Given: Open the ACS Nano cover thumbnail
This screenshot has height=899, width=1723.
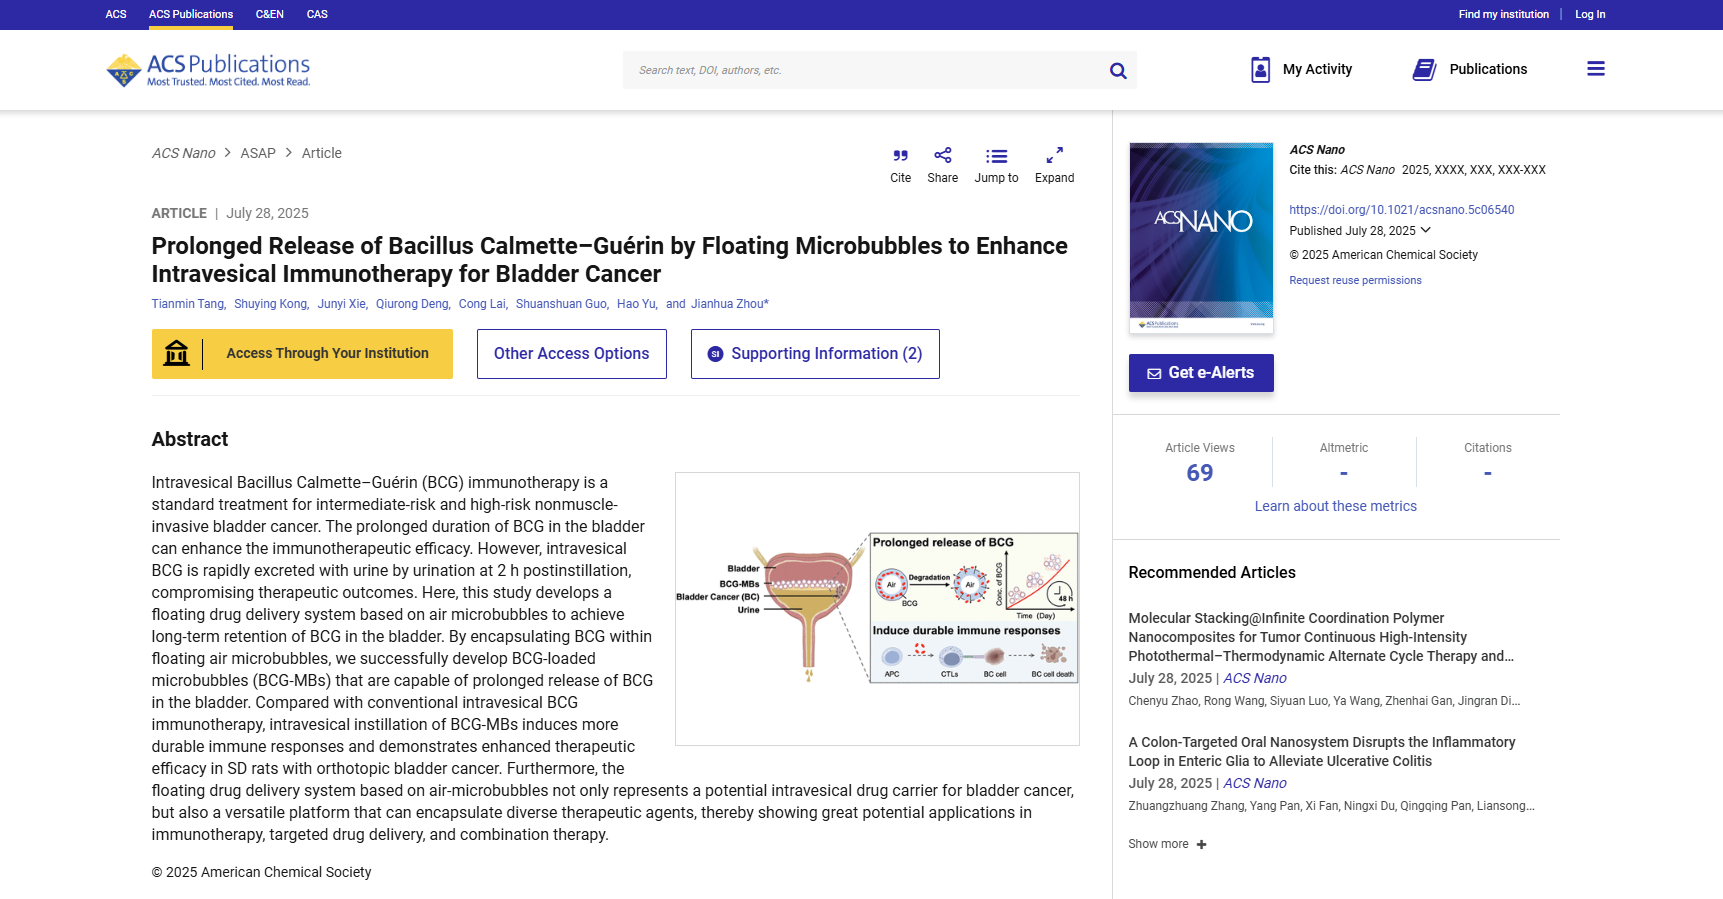Looking at the screenshot, I should point(1201,237).
